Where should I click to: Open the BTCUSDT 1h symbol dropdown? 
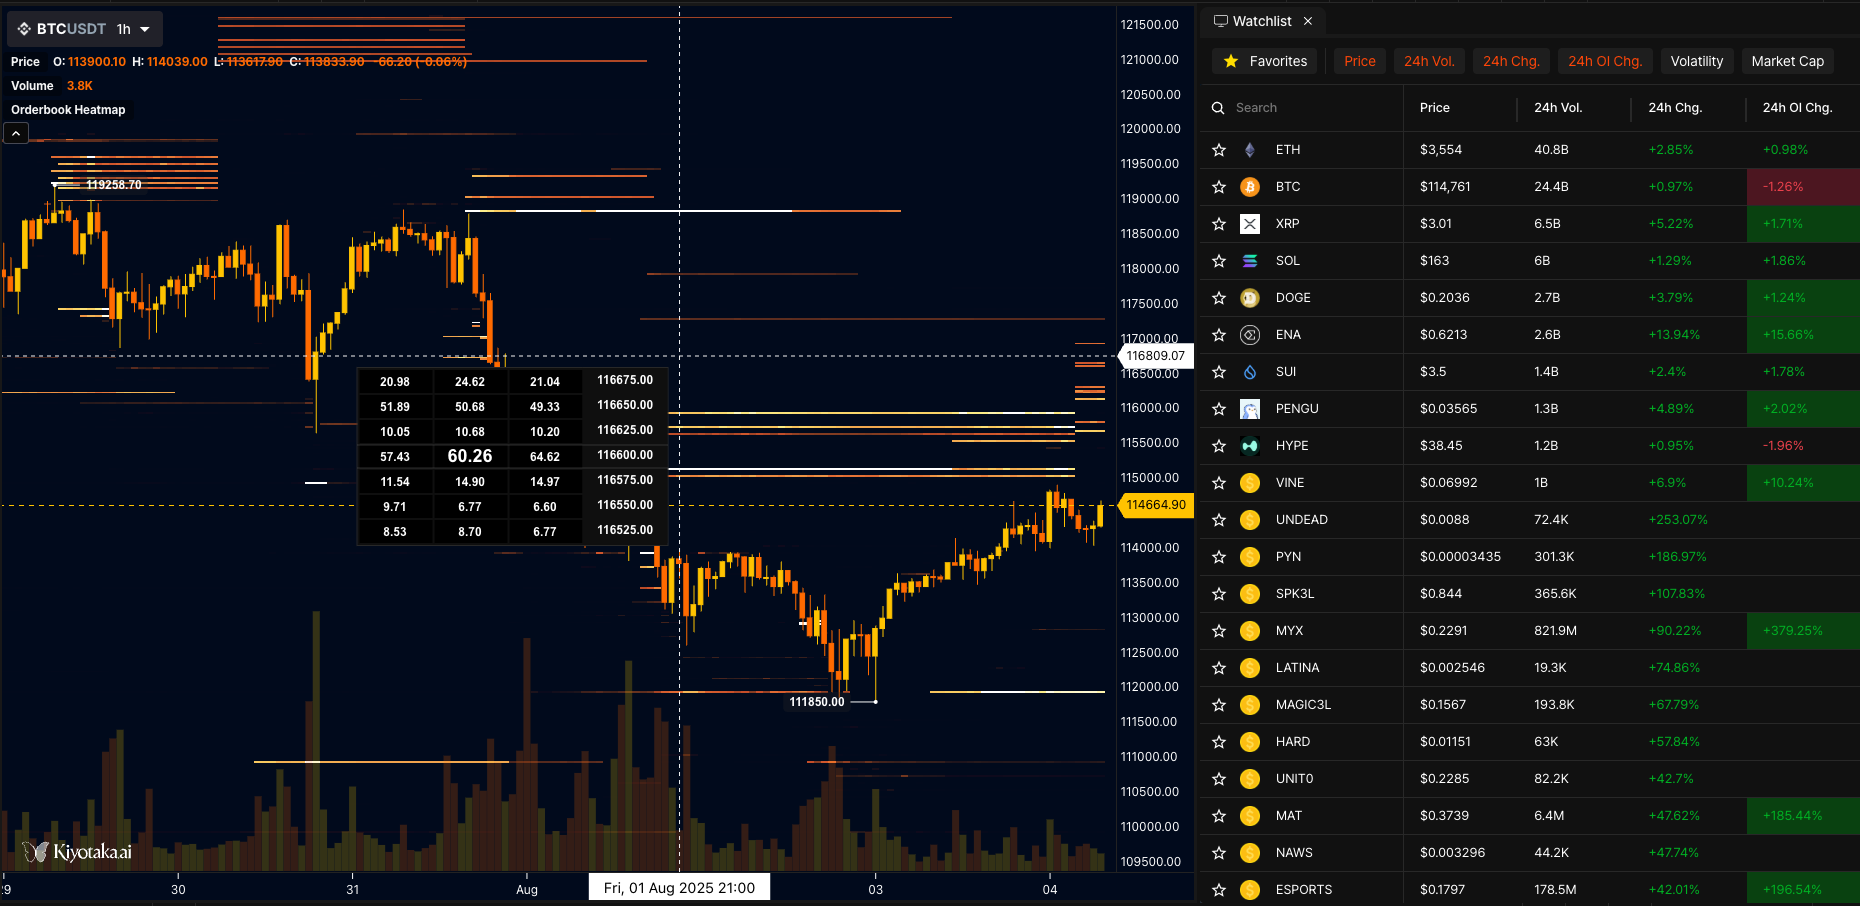[85, 29]
